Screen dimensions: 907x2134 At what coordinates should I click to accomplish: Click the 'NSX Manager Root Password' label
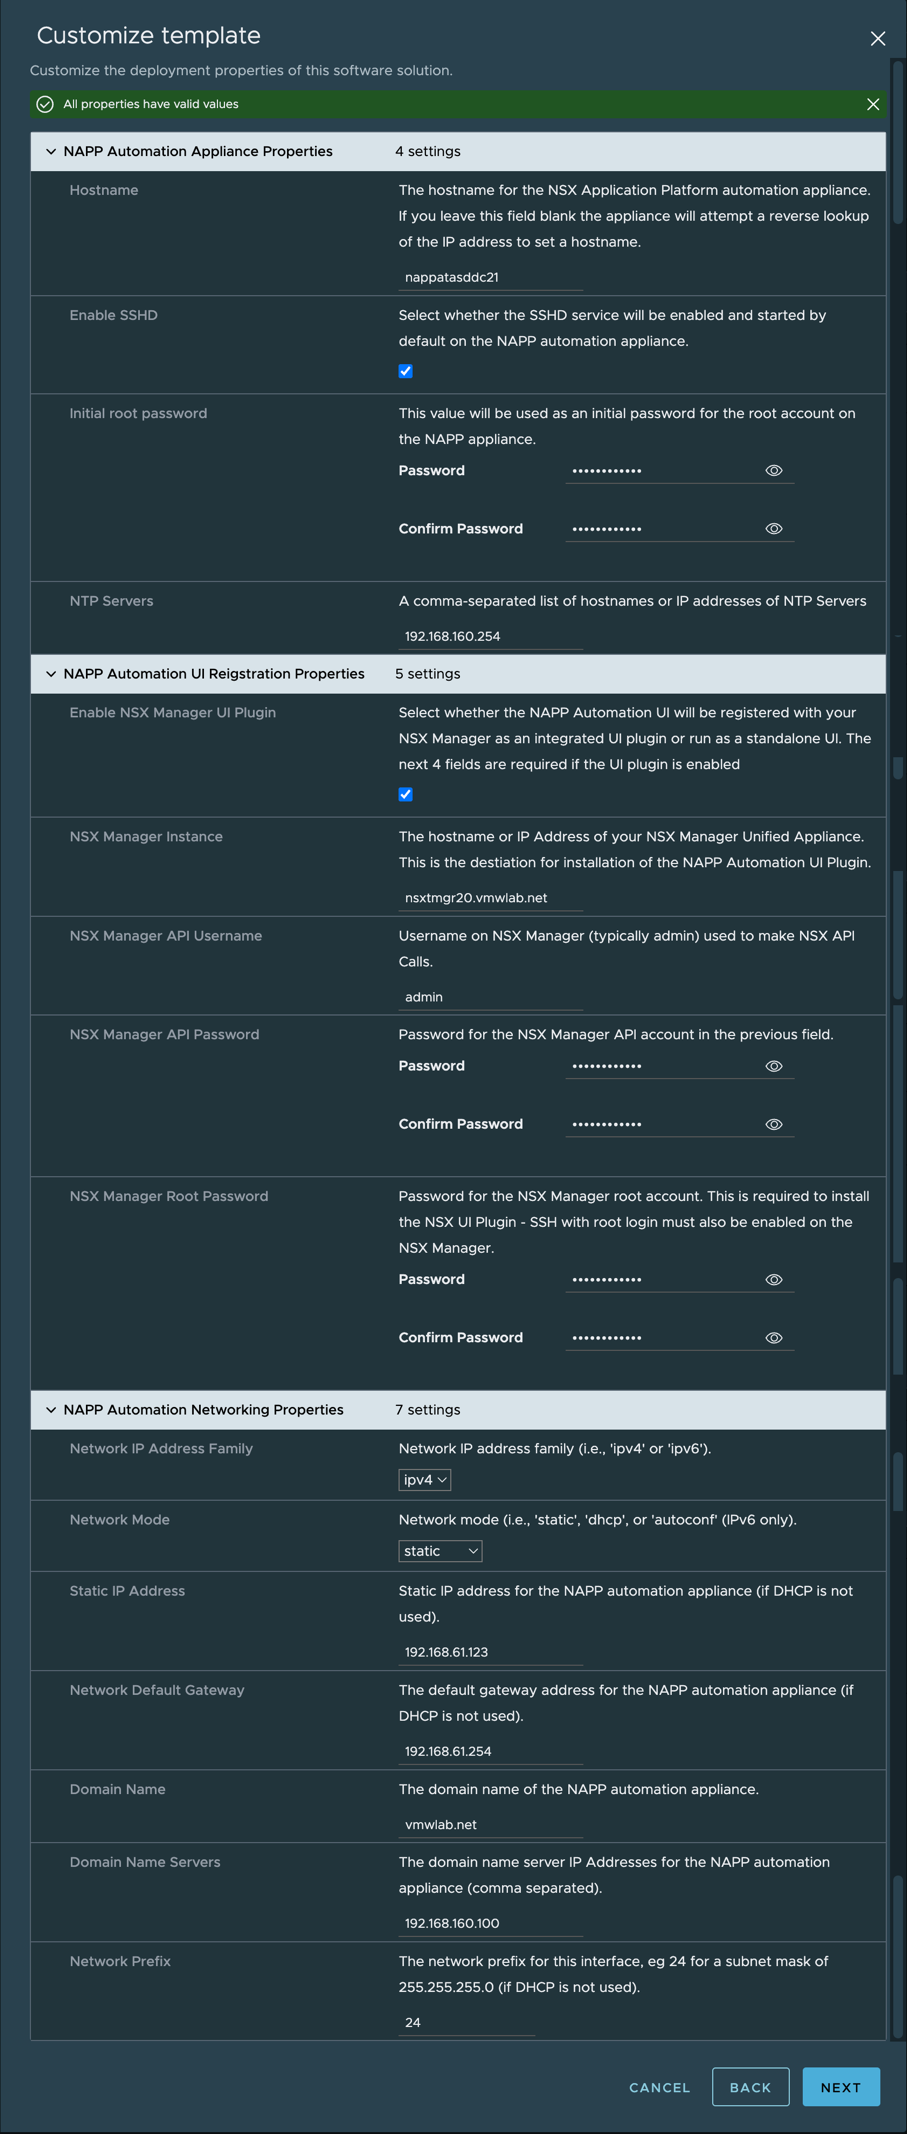(x=169, y=1196)
